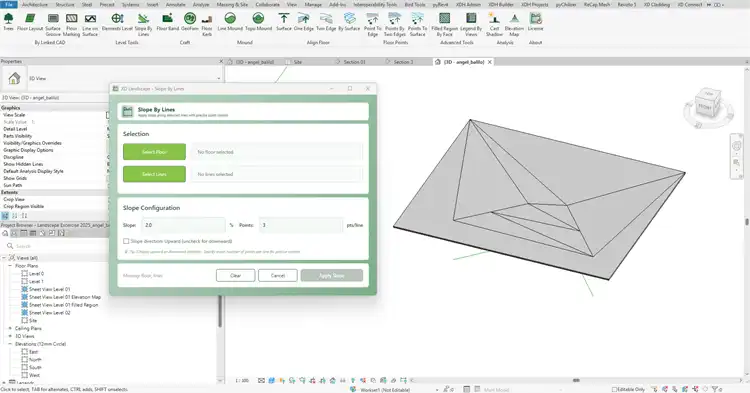Screen dimensions: 750x393
Task: Open the Massing & Site ribbon tab
Action: (x=232, y=4)
